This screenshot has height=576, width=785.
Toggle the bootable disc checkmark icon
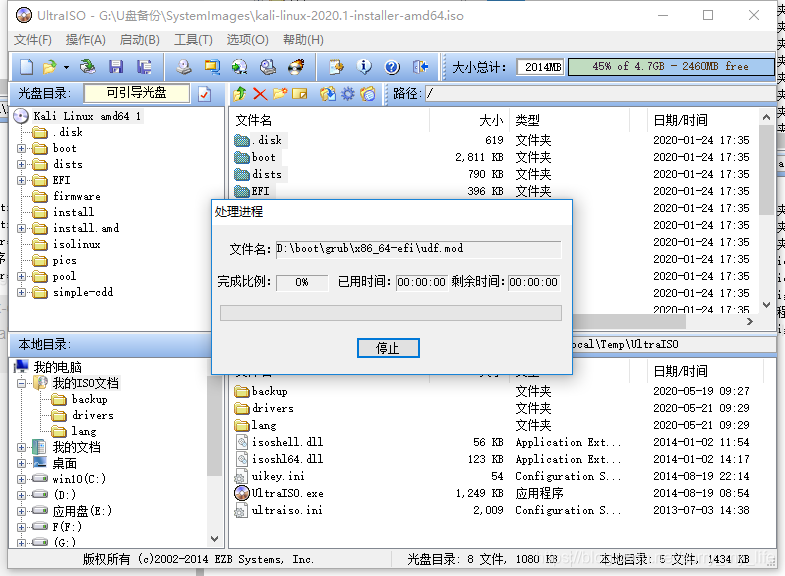click(205, 94)
